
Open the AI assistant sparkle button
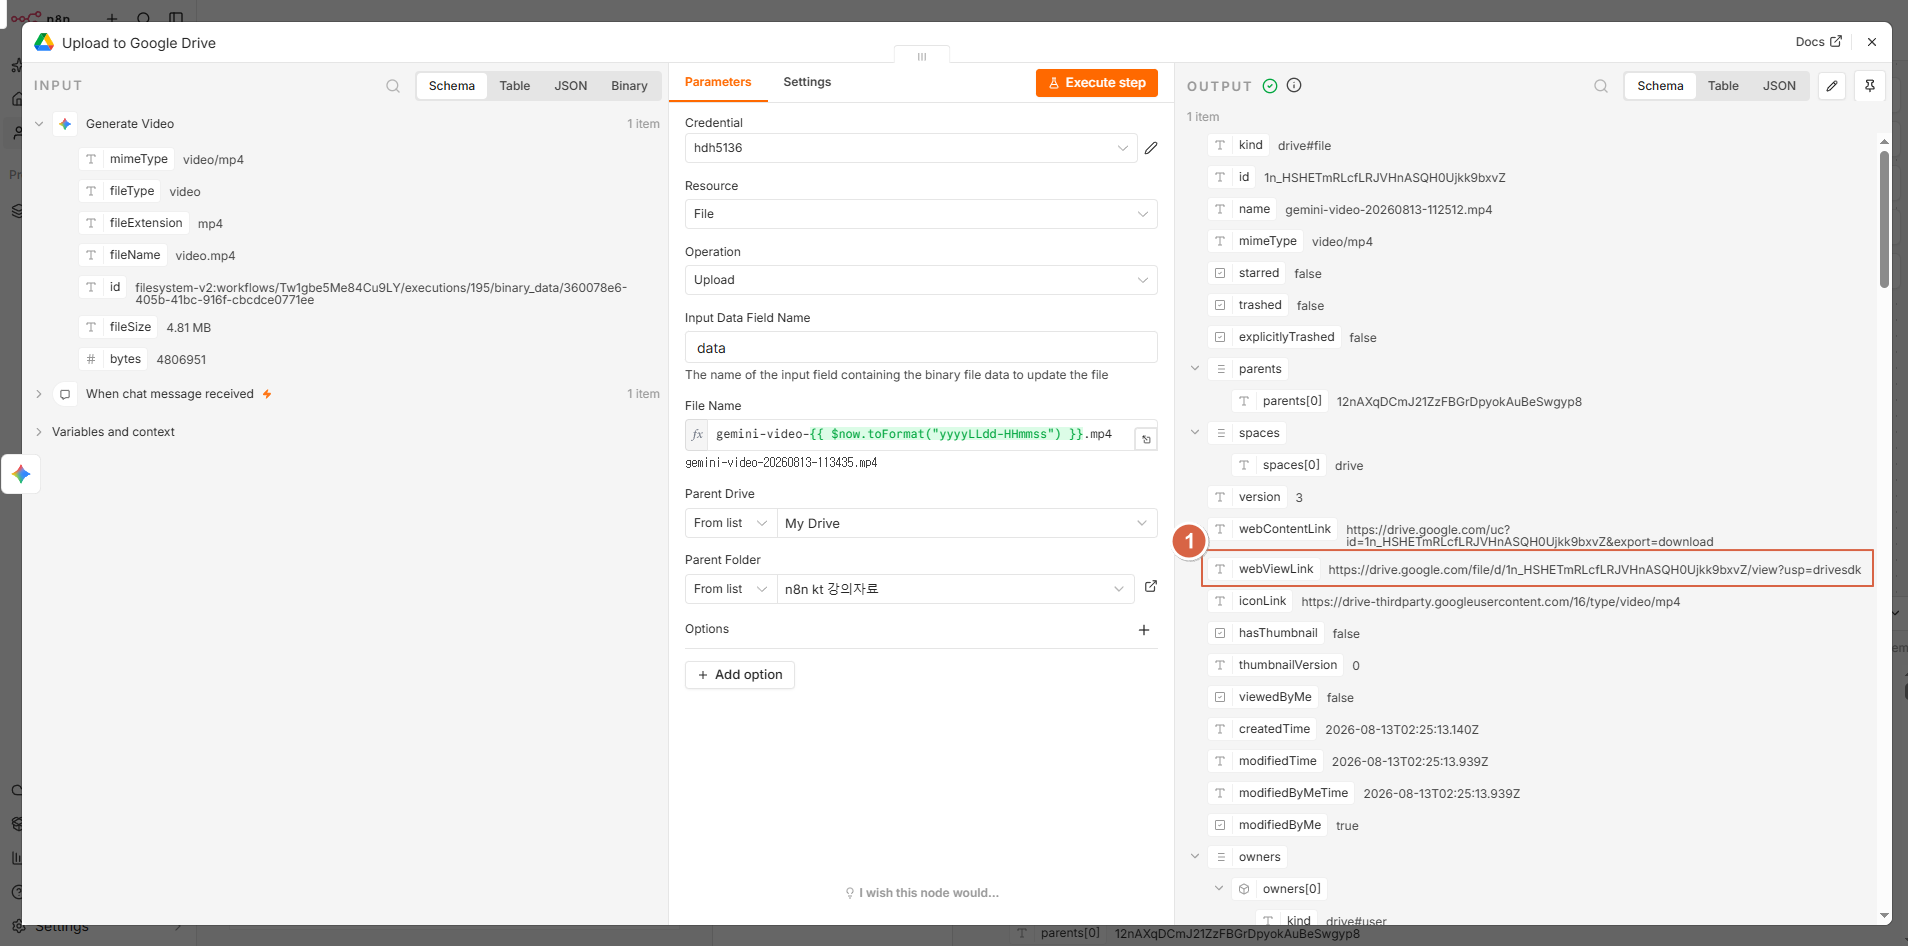(x=21, y=474)
